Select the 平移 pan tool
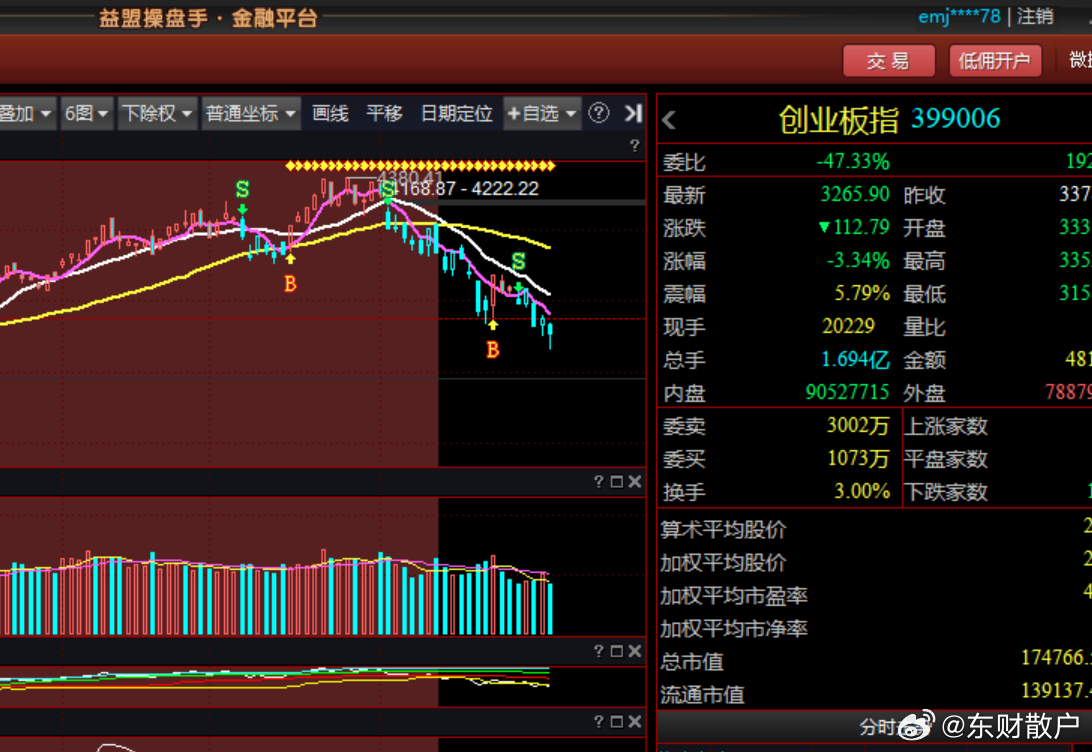The image size is (1092, 752). click(x=384, y=113)
